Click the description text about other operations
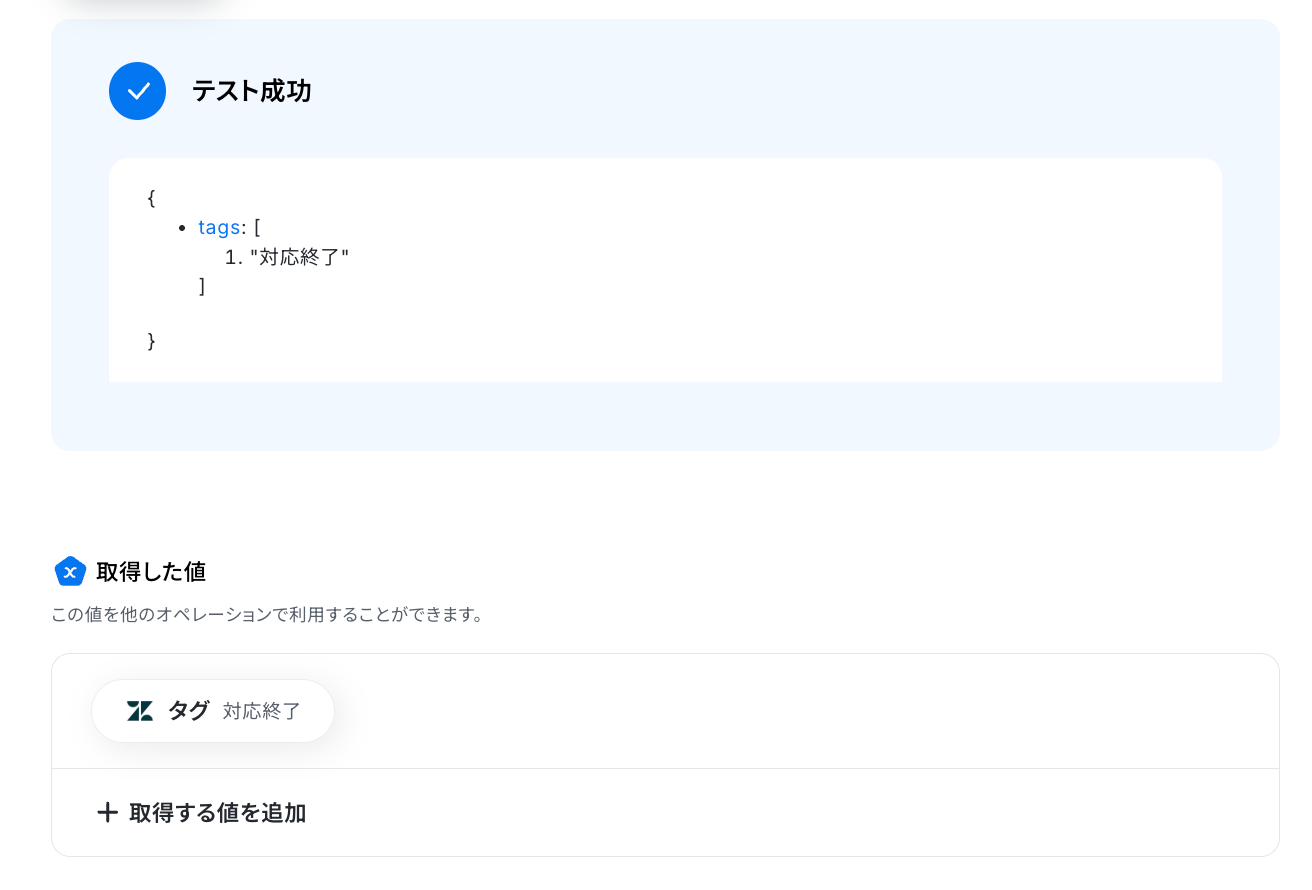This screenshot has width=1312, height=890. (267, 615)
